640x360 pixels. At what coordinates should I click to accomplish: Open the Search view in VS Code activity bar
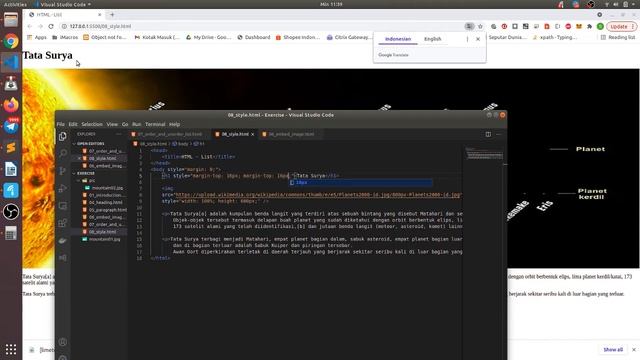(62, 153)
